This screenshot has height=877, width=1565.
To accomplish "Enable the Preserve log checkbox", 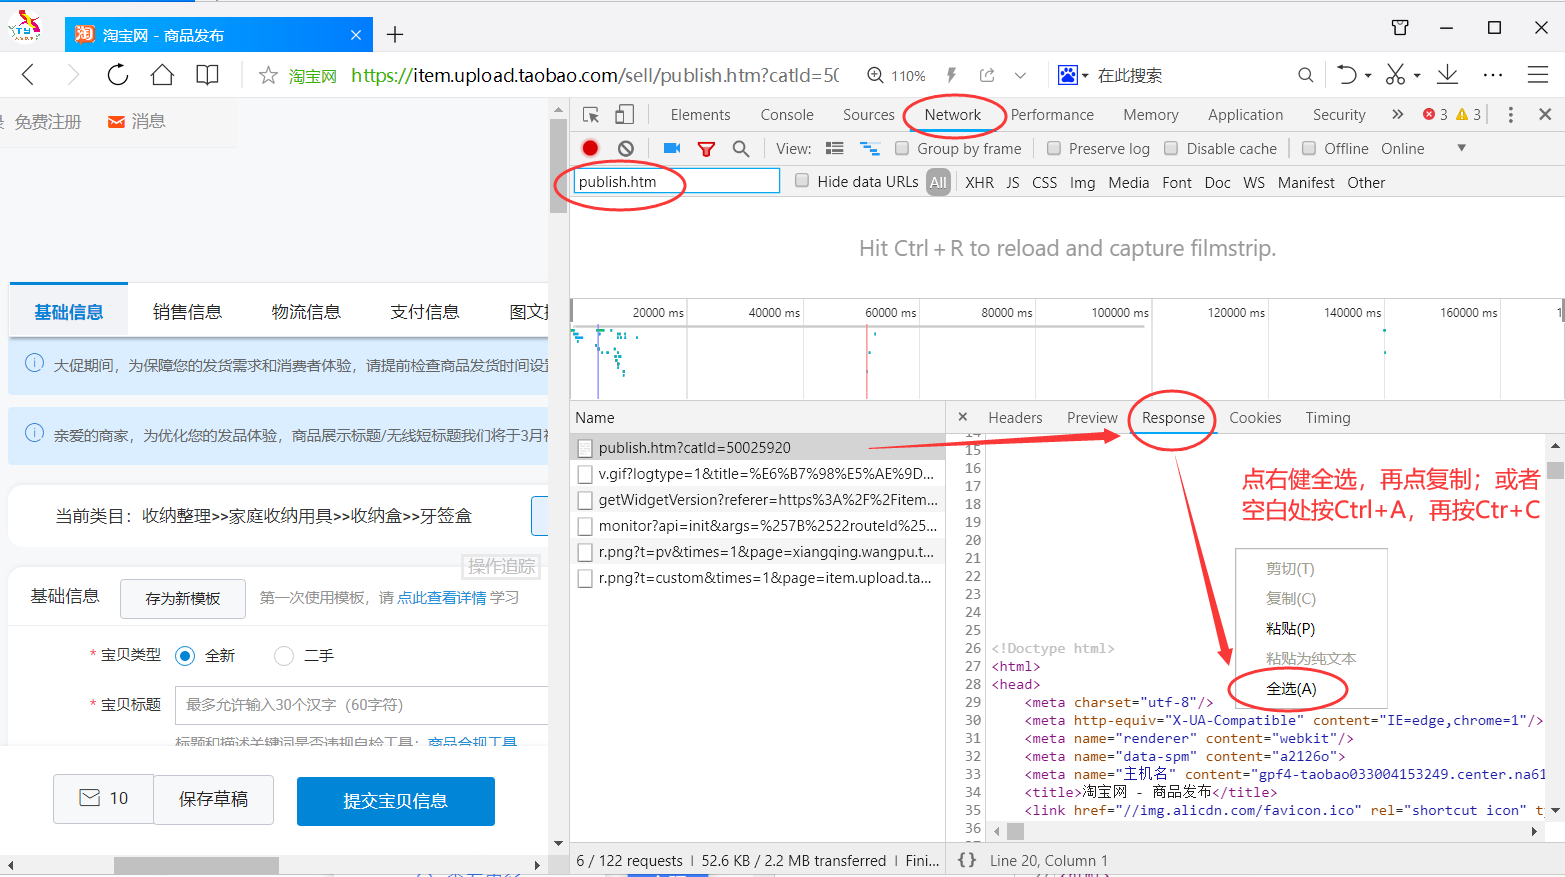I will tap(1054, 148).
